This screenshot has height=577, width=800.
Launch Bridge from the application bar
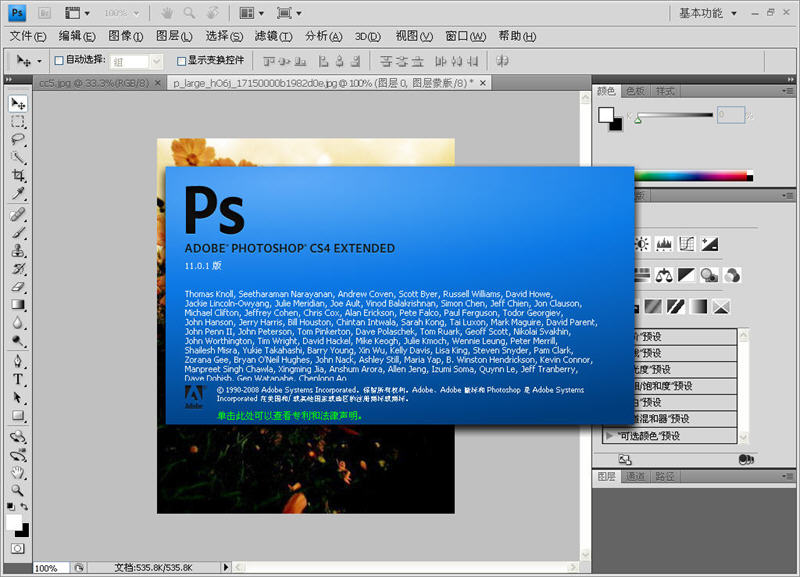[x=44, y=13]
